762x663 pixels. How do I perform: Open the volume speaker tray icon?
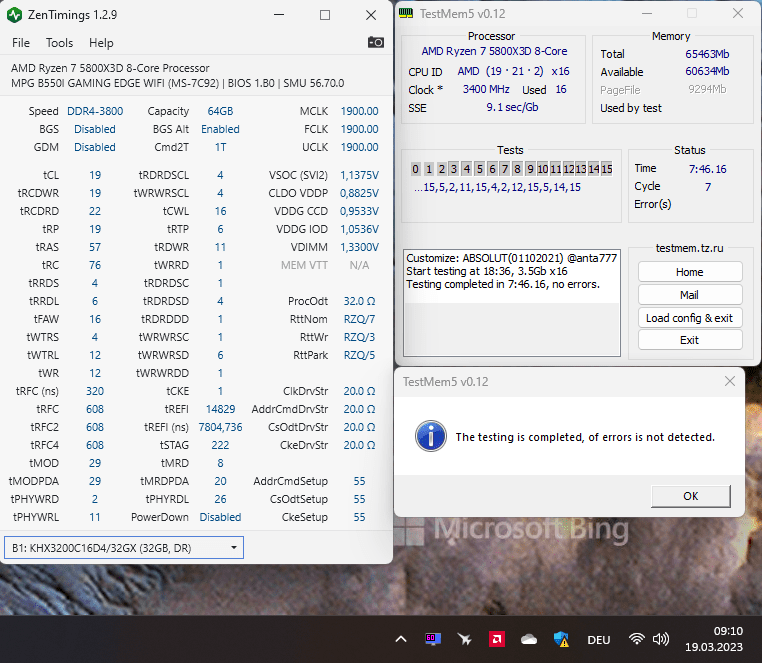(x=660, y=639)
